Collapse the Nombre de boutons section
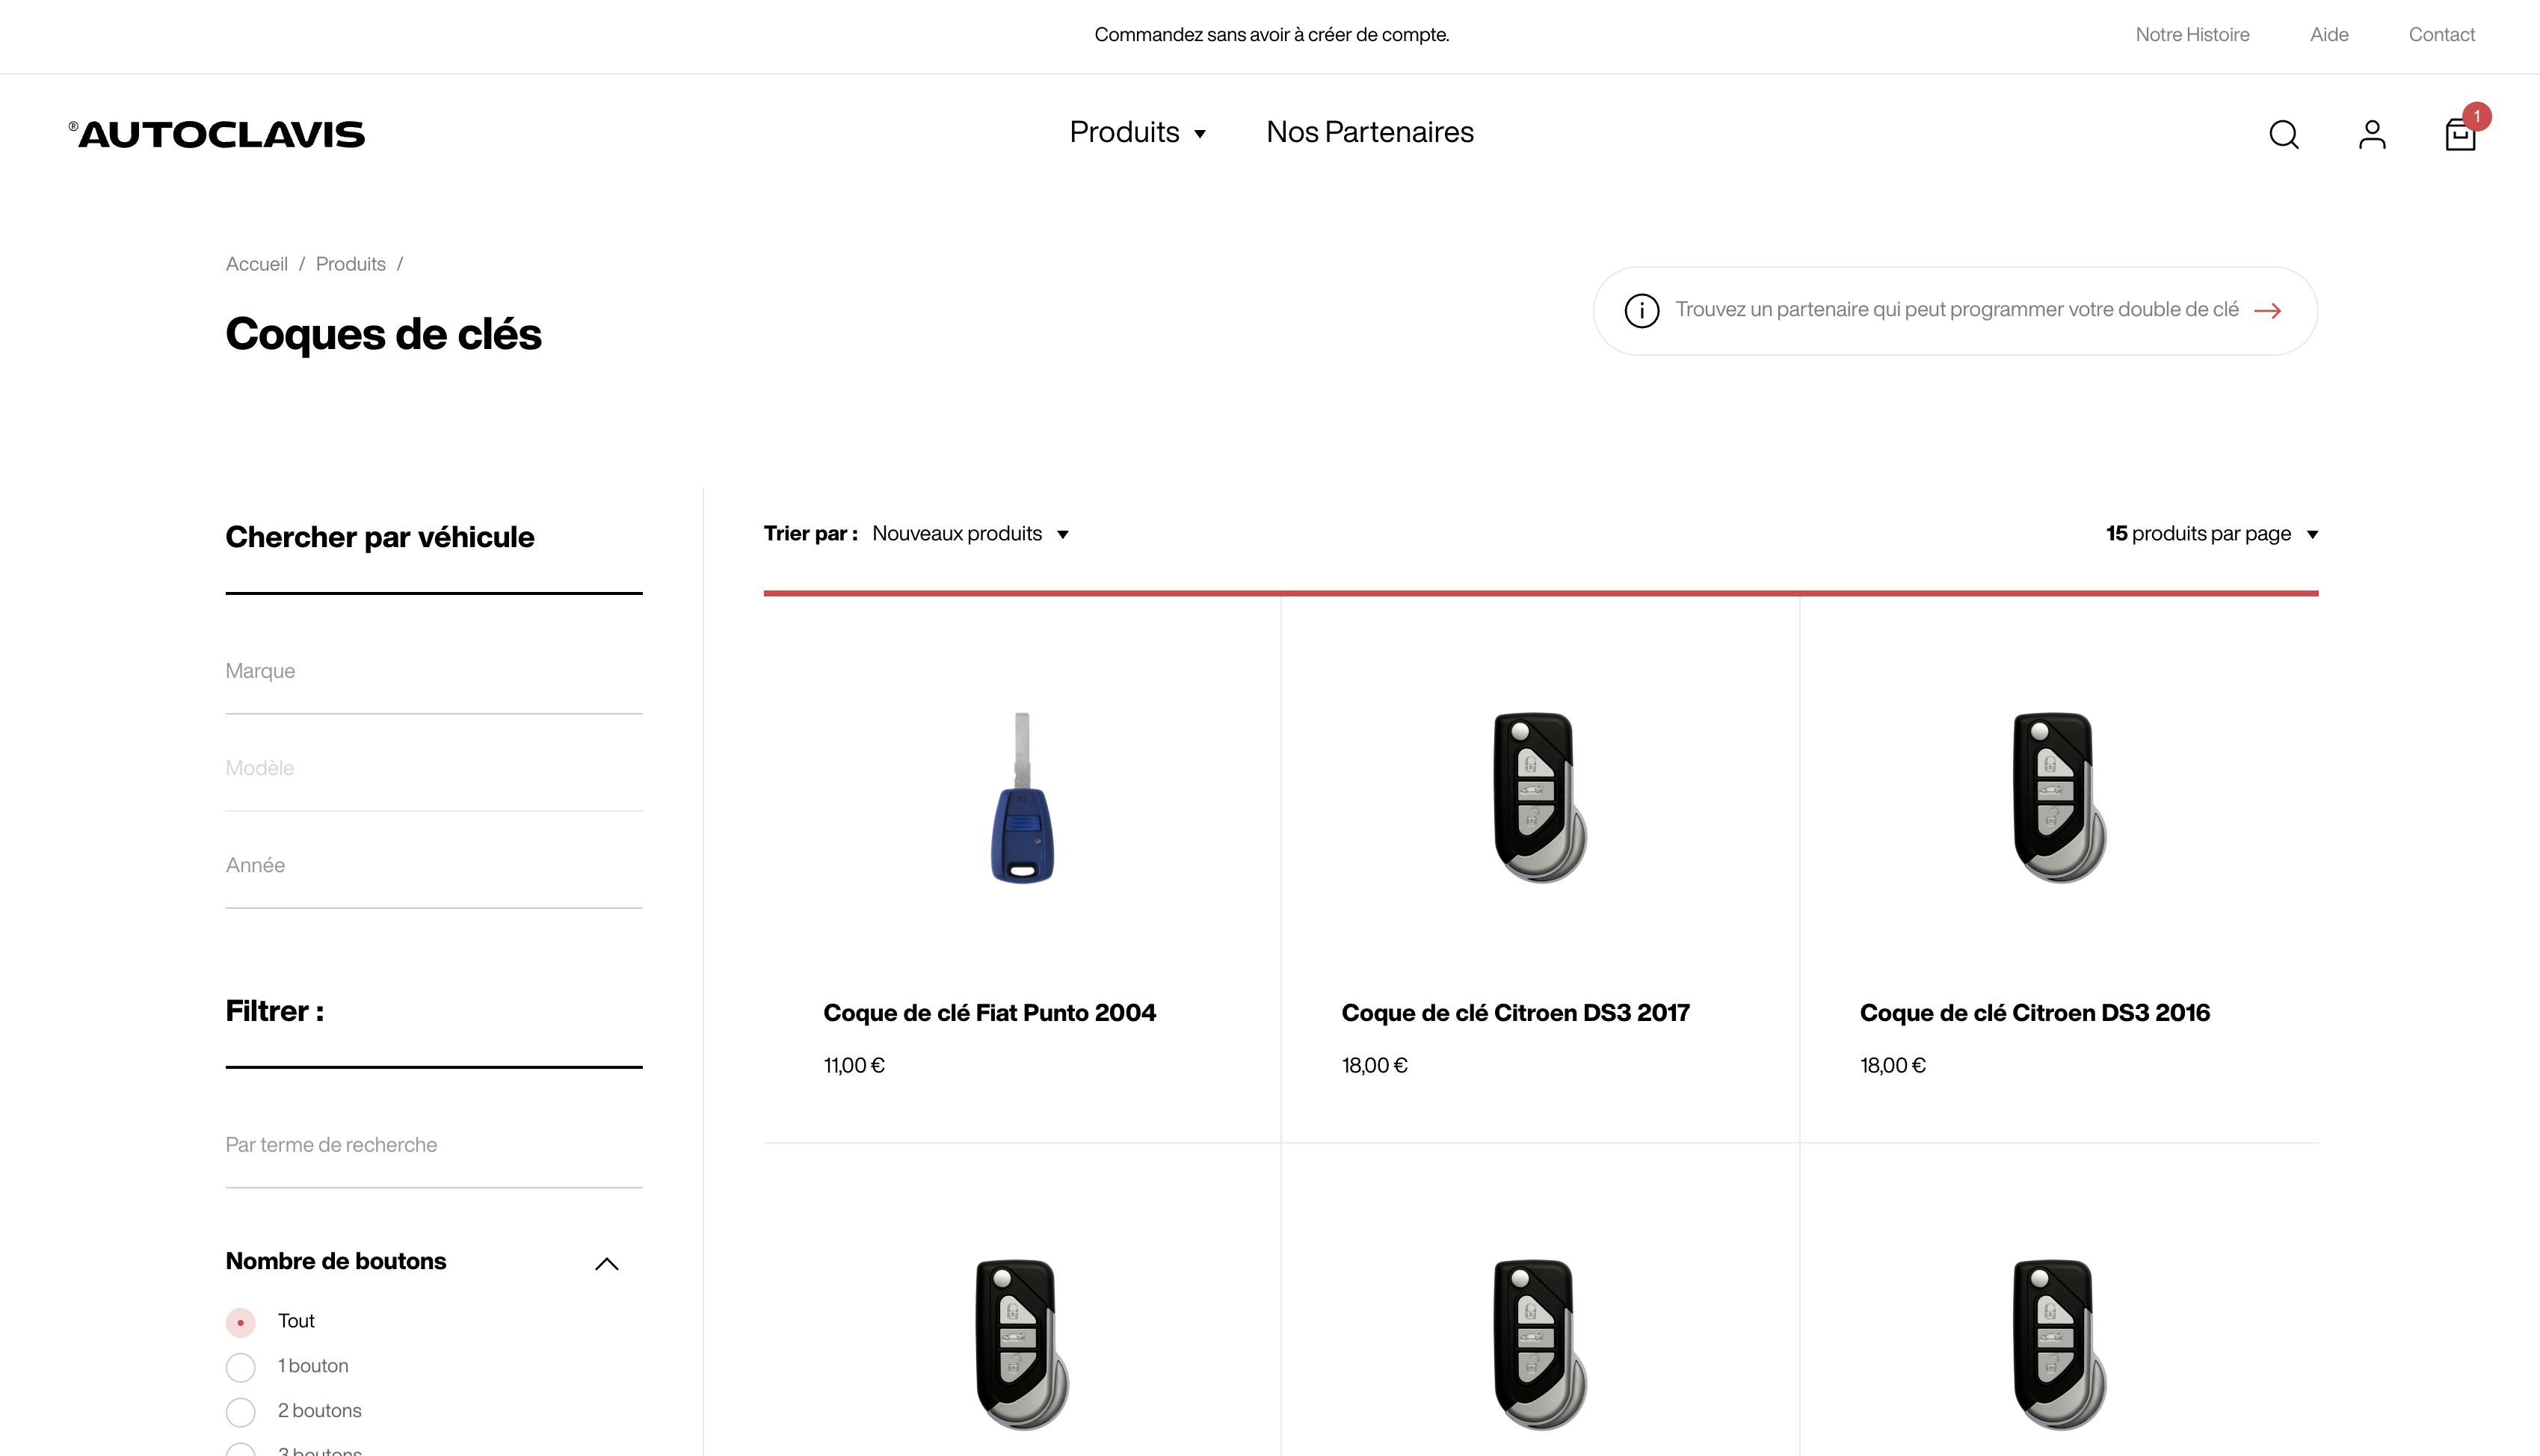 click(607, 1264)
